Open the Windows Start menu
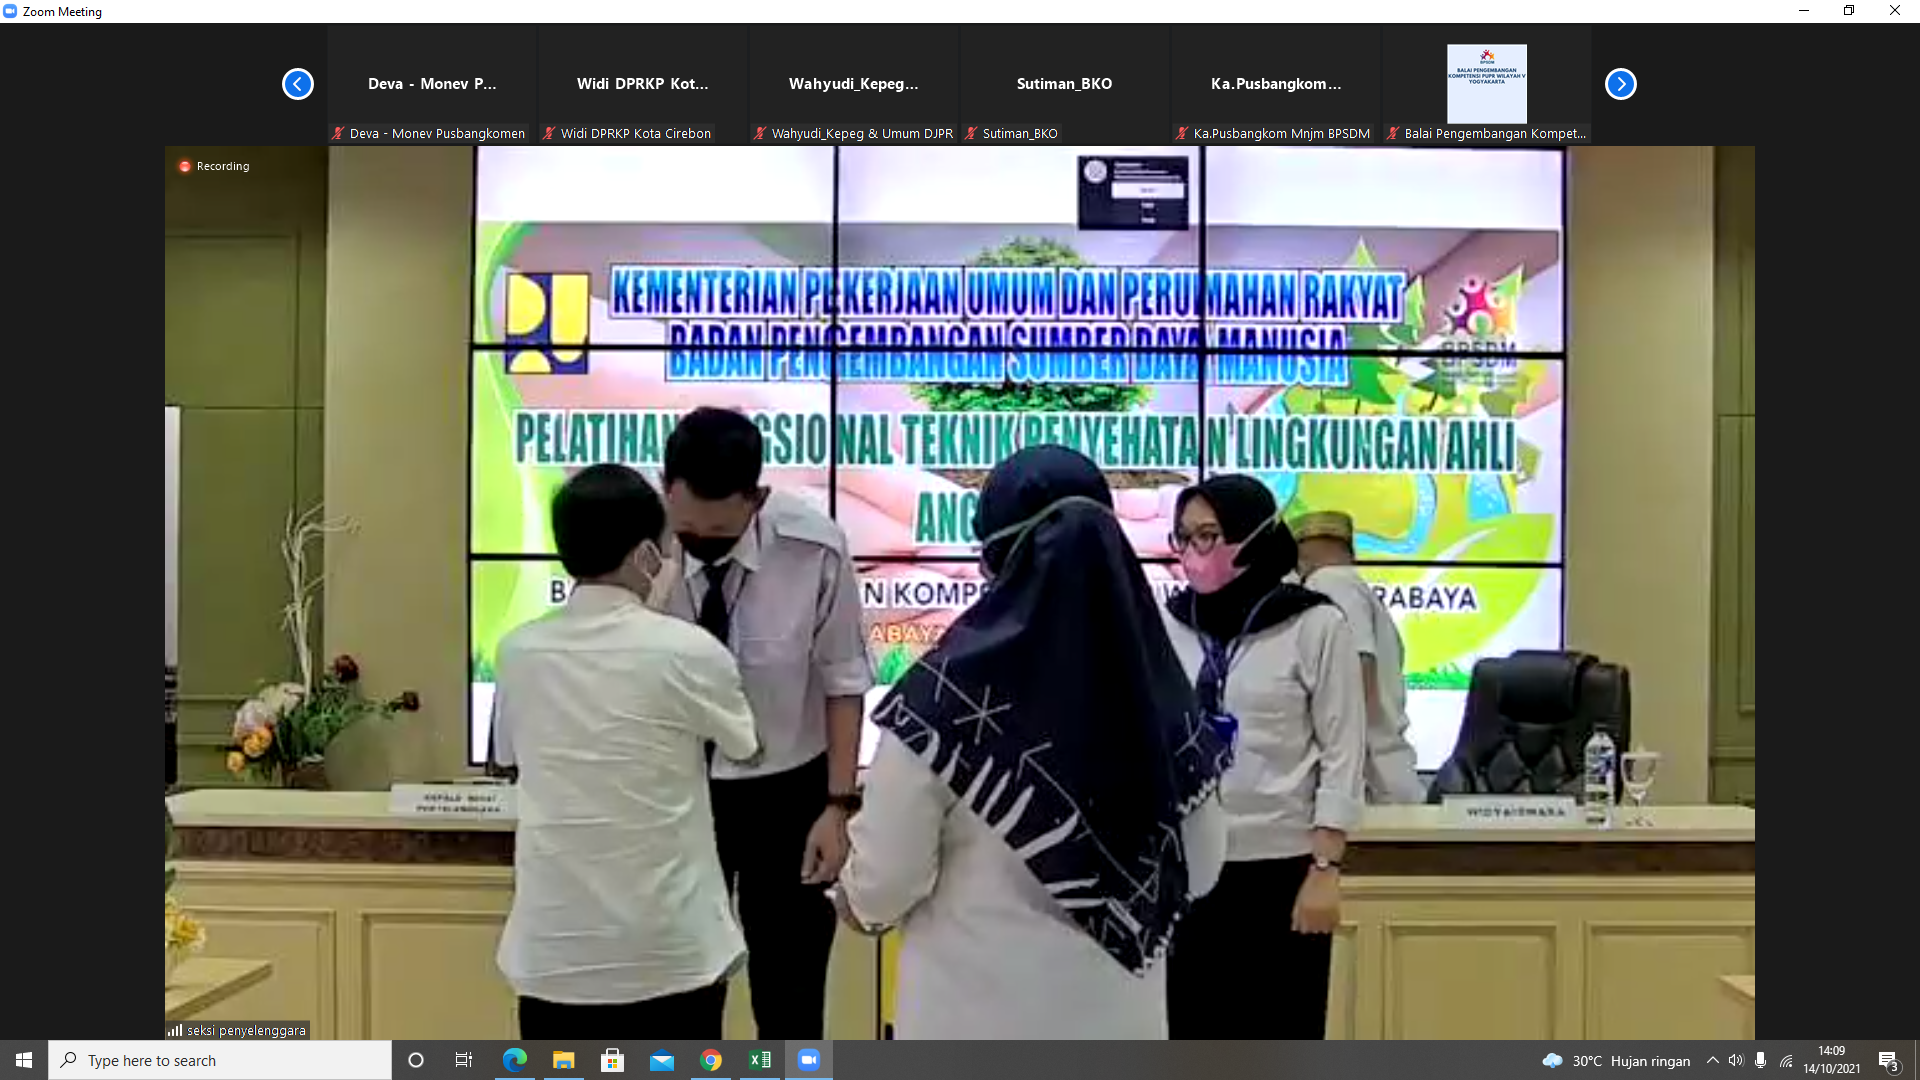The height and width of the screenshot is (1080, 1920). pos(24,1060)
